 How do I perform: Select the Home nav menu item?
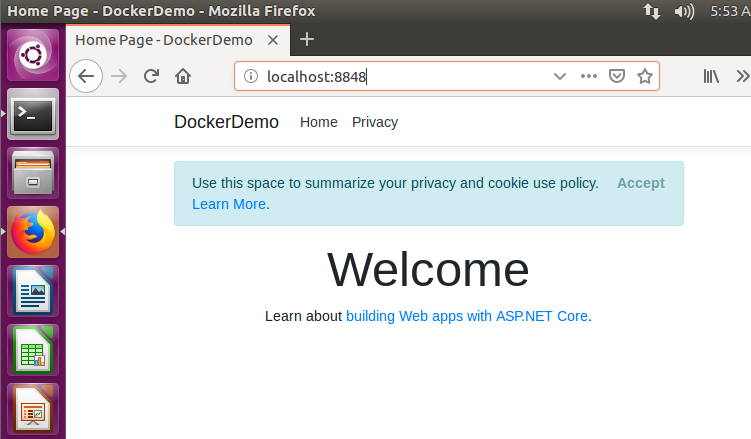319,122
